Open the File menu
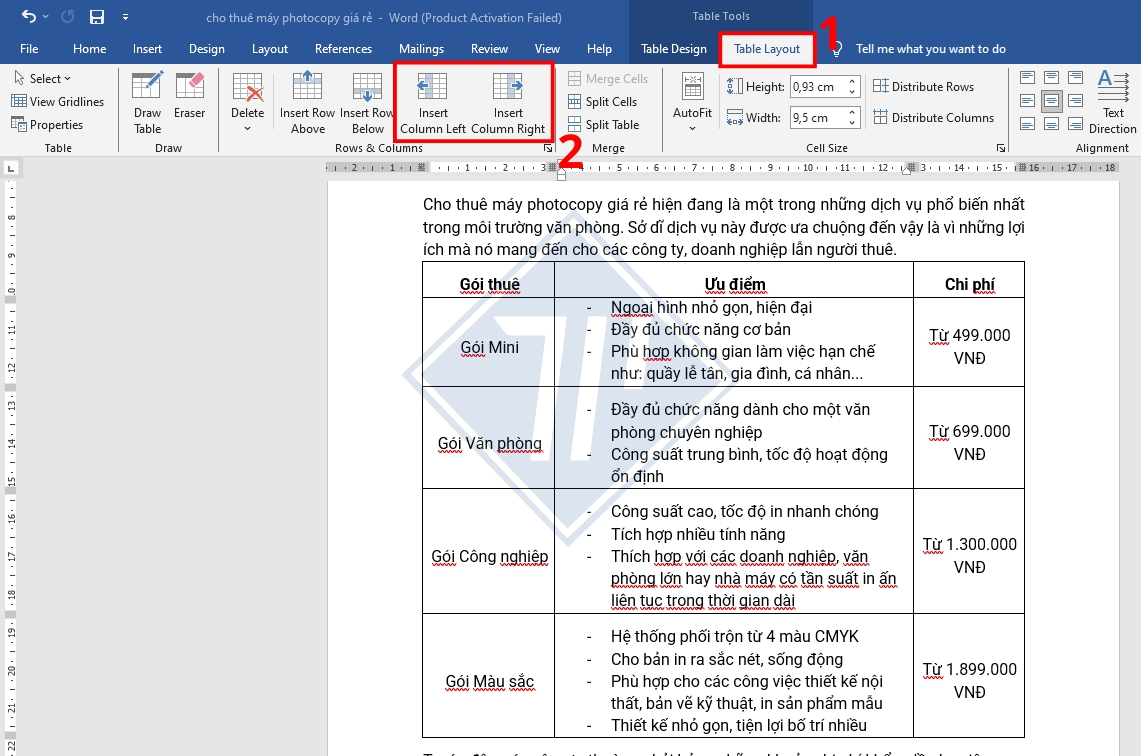This screenshot has height=756, width=1141. coord(29,49)
